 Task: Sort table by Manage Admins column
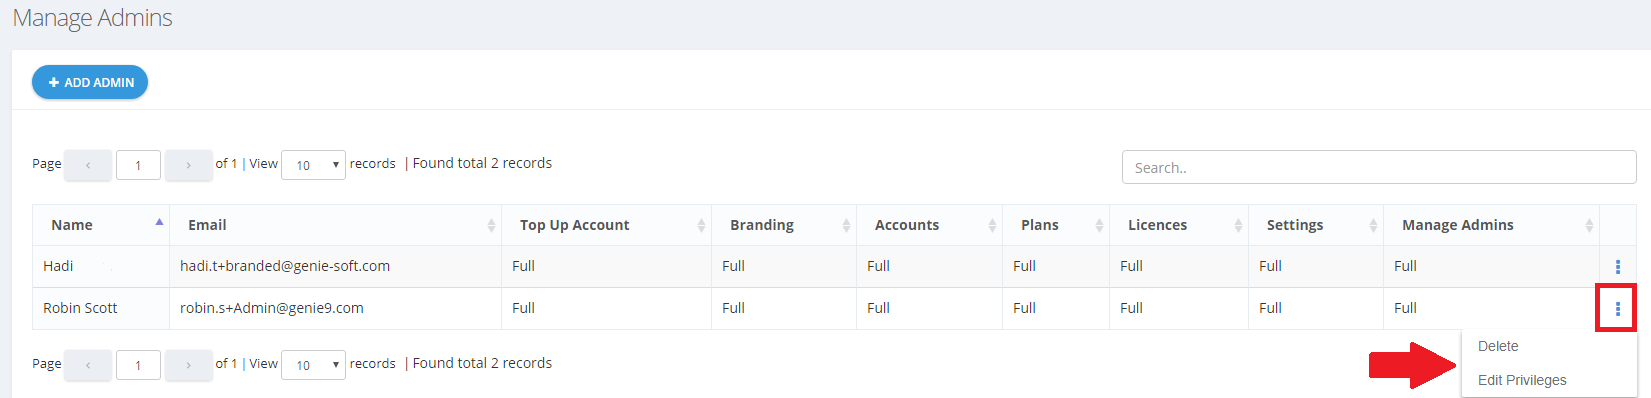click(x=1491, y=225)
